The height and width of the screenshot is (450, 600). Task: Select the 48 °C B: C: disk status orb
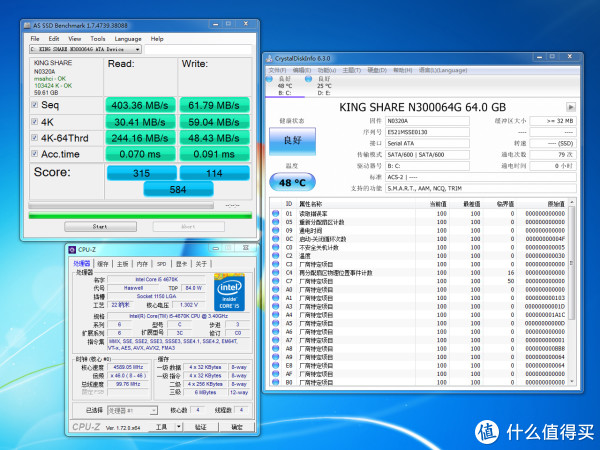tap(269, 79)
